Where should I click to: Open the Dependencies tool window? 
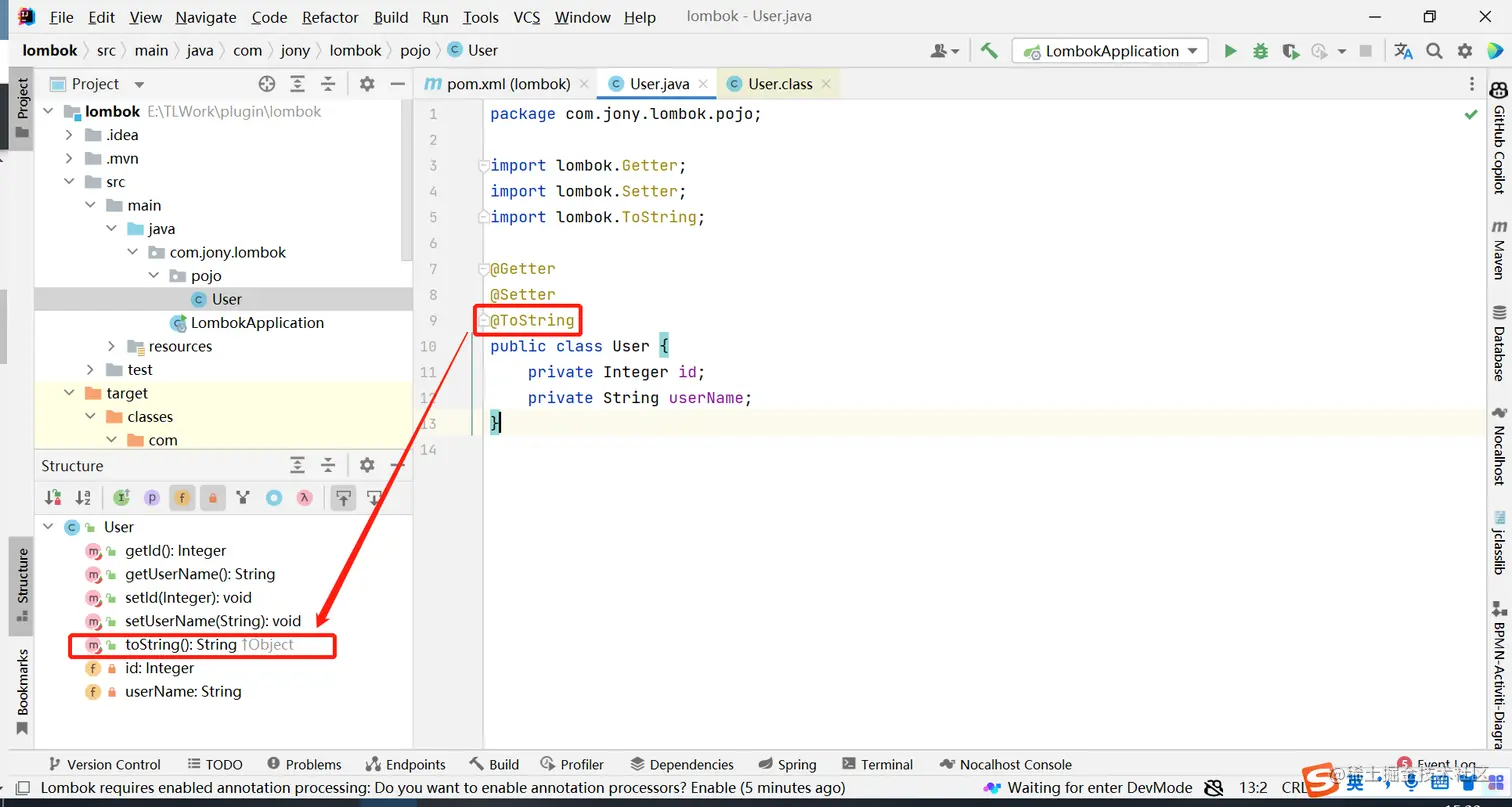(x=681, y=764)
